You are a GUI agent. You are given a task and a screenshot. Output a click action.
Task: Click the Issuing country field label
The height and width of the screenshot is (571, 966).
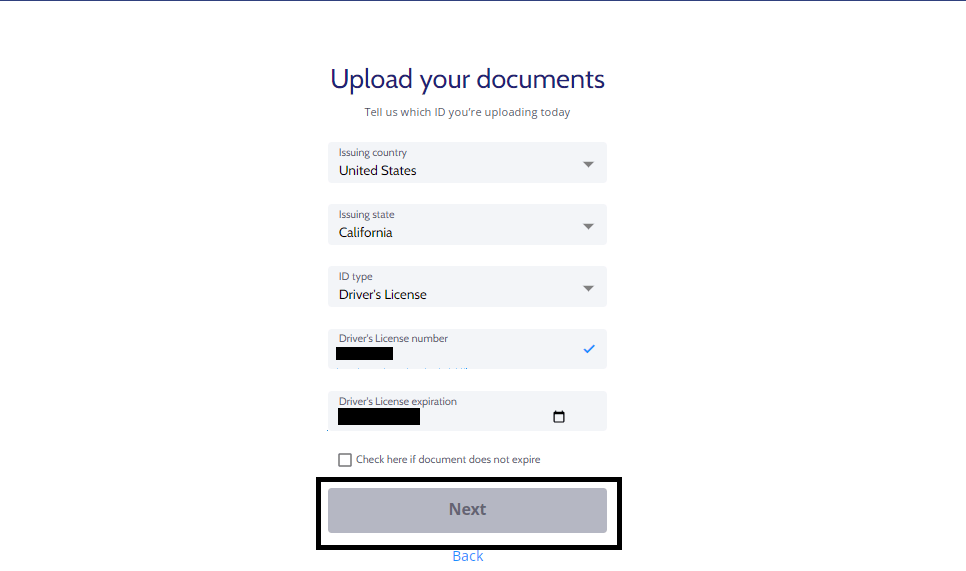click(x=373, y=152)
